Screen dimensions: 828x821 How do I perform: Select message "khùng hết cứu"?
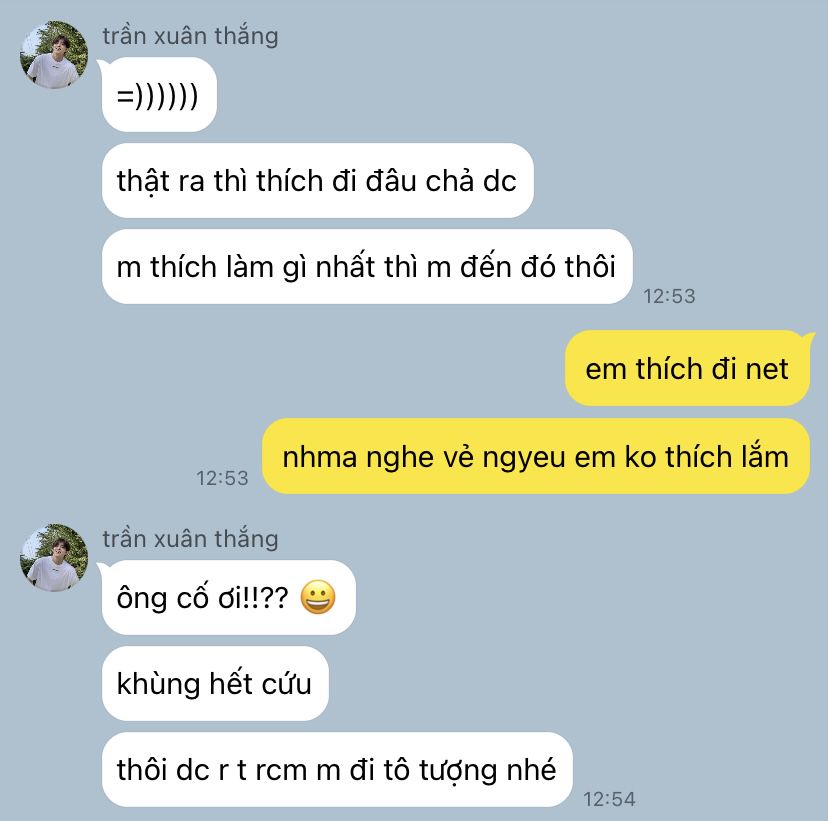(215, 684)
